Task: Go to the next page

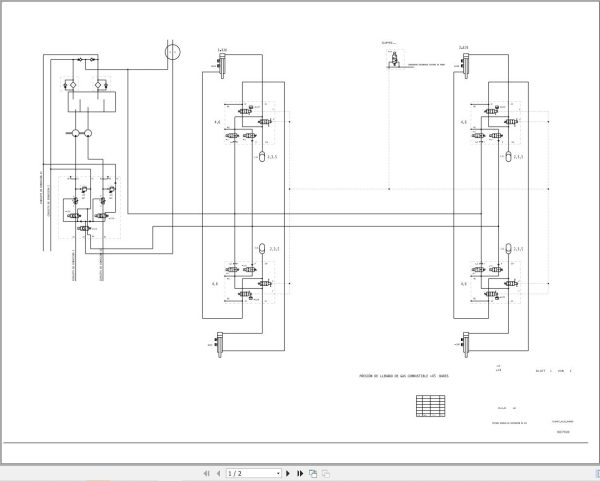Action: coord(288,473)
